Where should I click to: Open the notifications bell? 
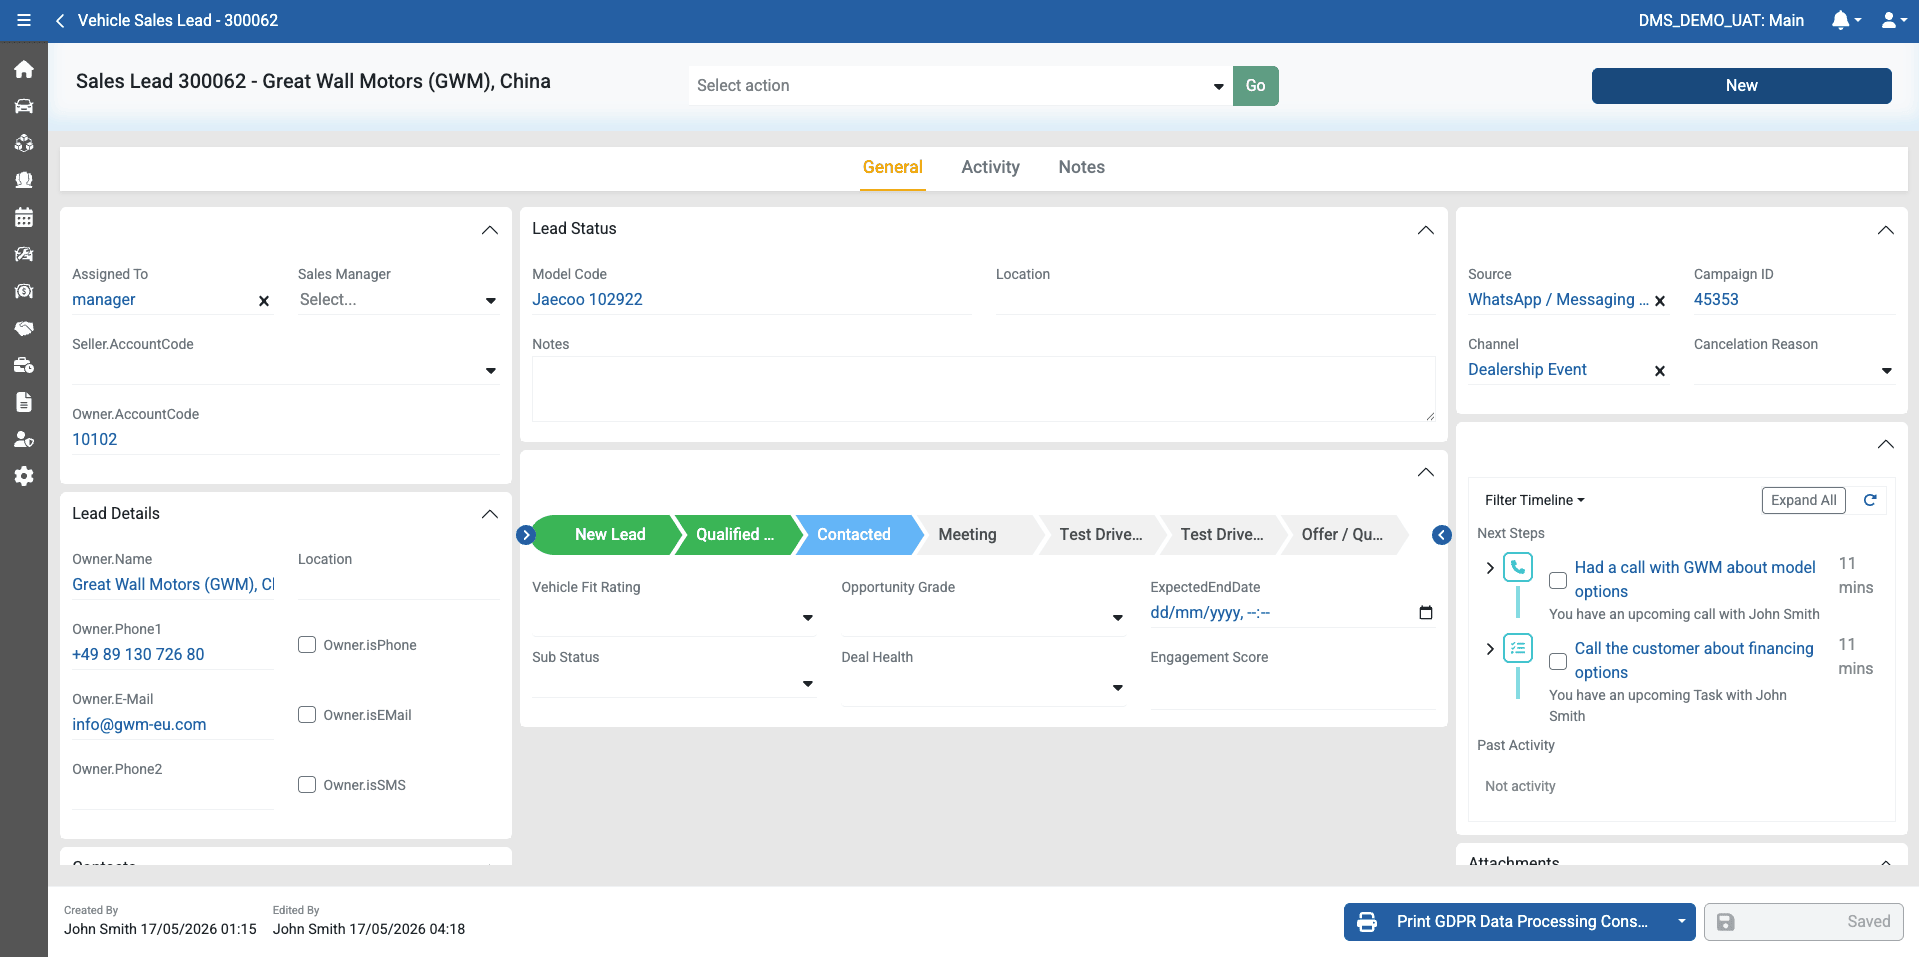(1845, 20)
